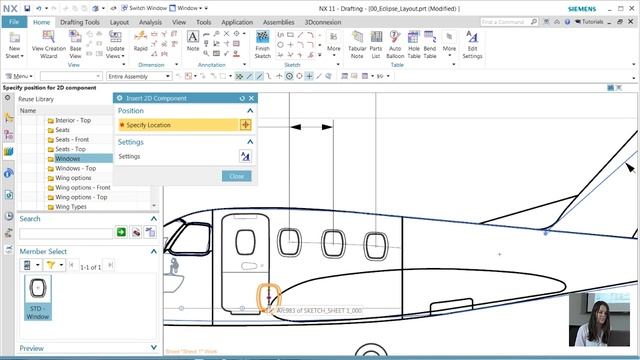Select the Note annotation tool
The width and height of the screenshot is (640, 360).
(193, 38)
